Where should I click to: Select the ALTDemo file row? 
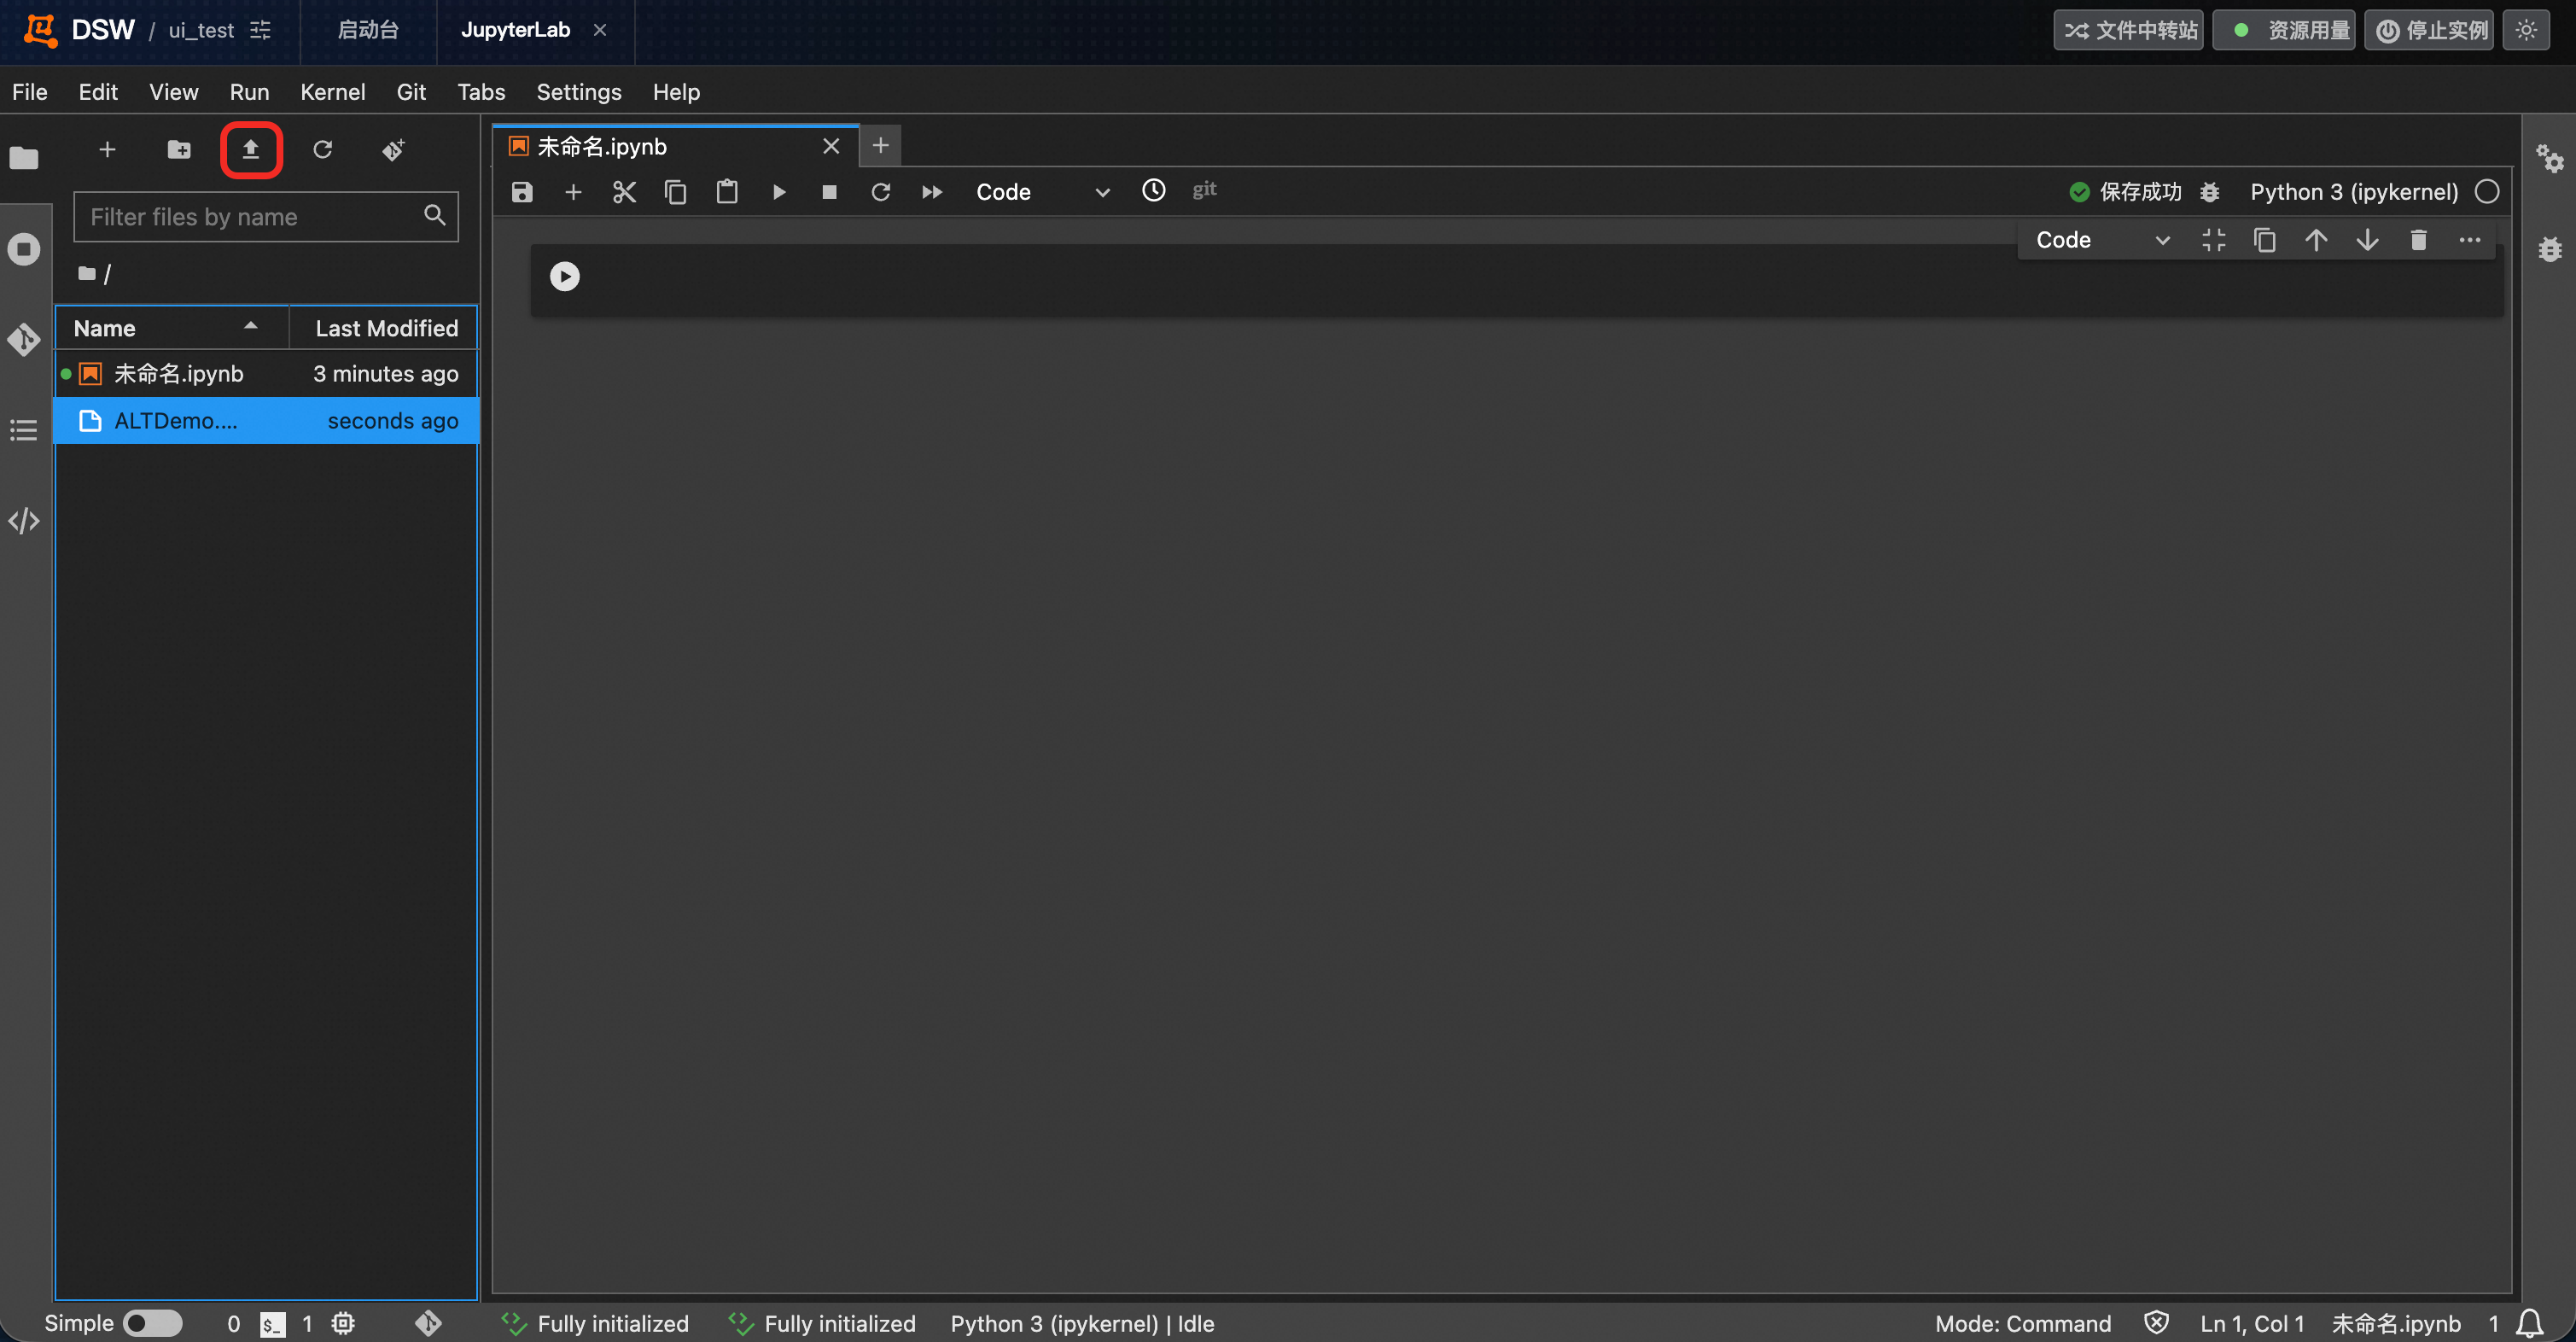[266, 421]
